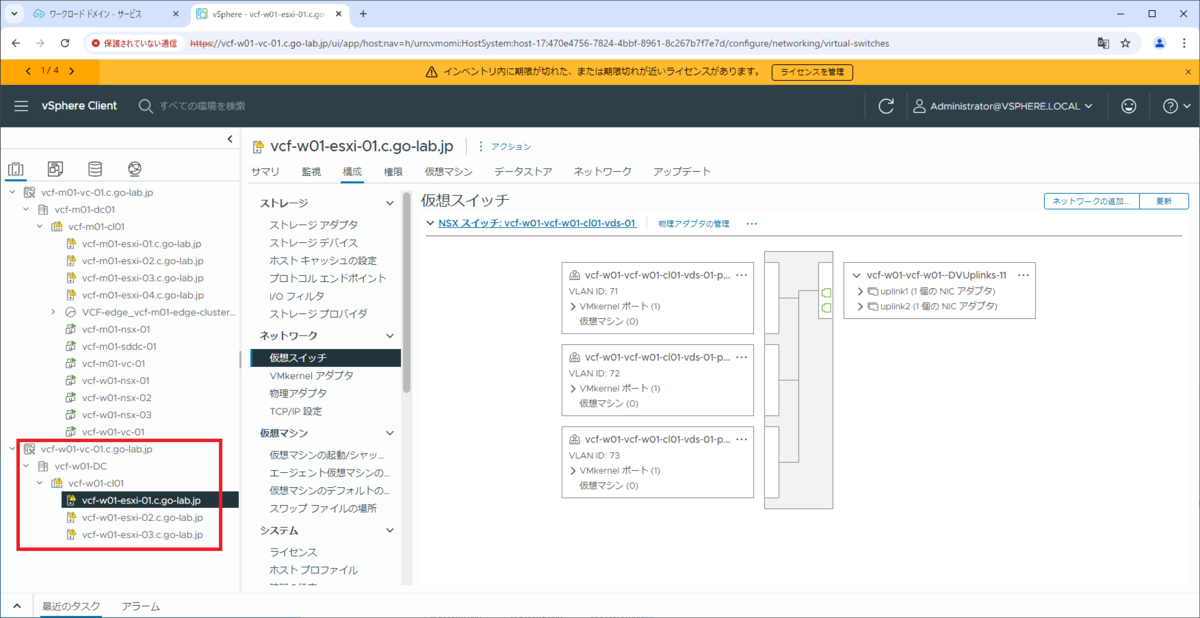1200x618 pixels.
Task: Switch to the サマリ tab
Action: point(265,172)
